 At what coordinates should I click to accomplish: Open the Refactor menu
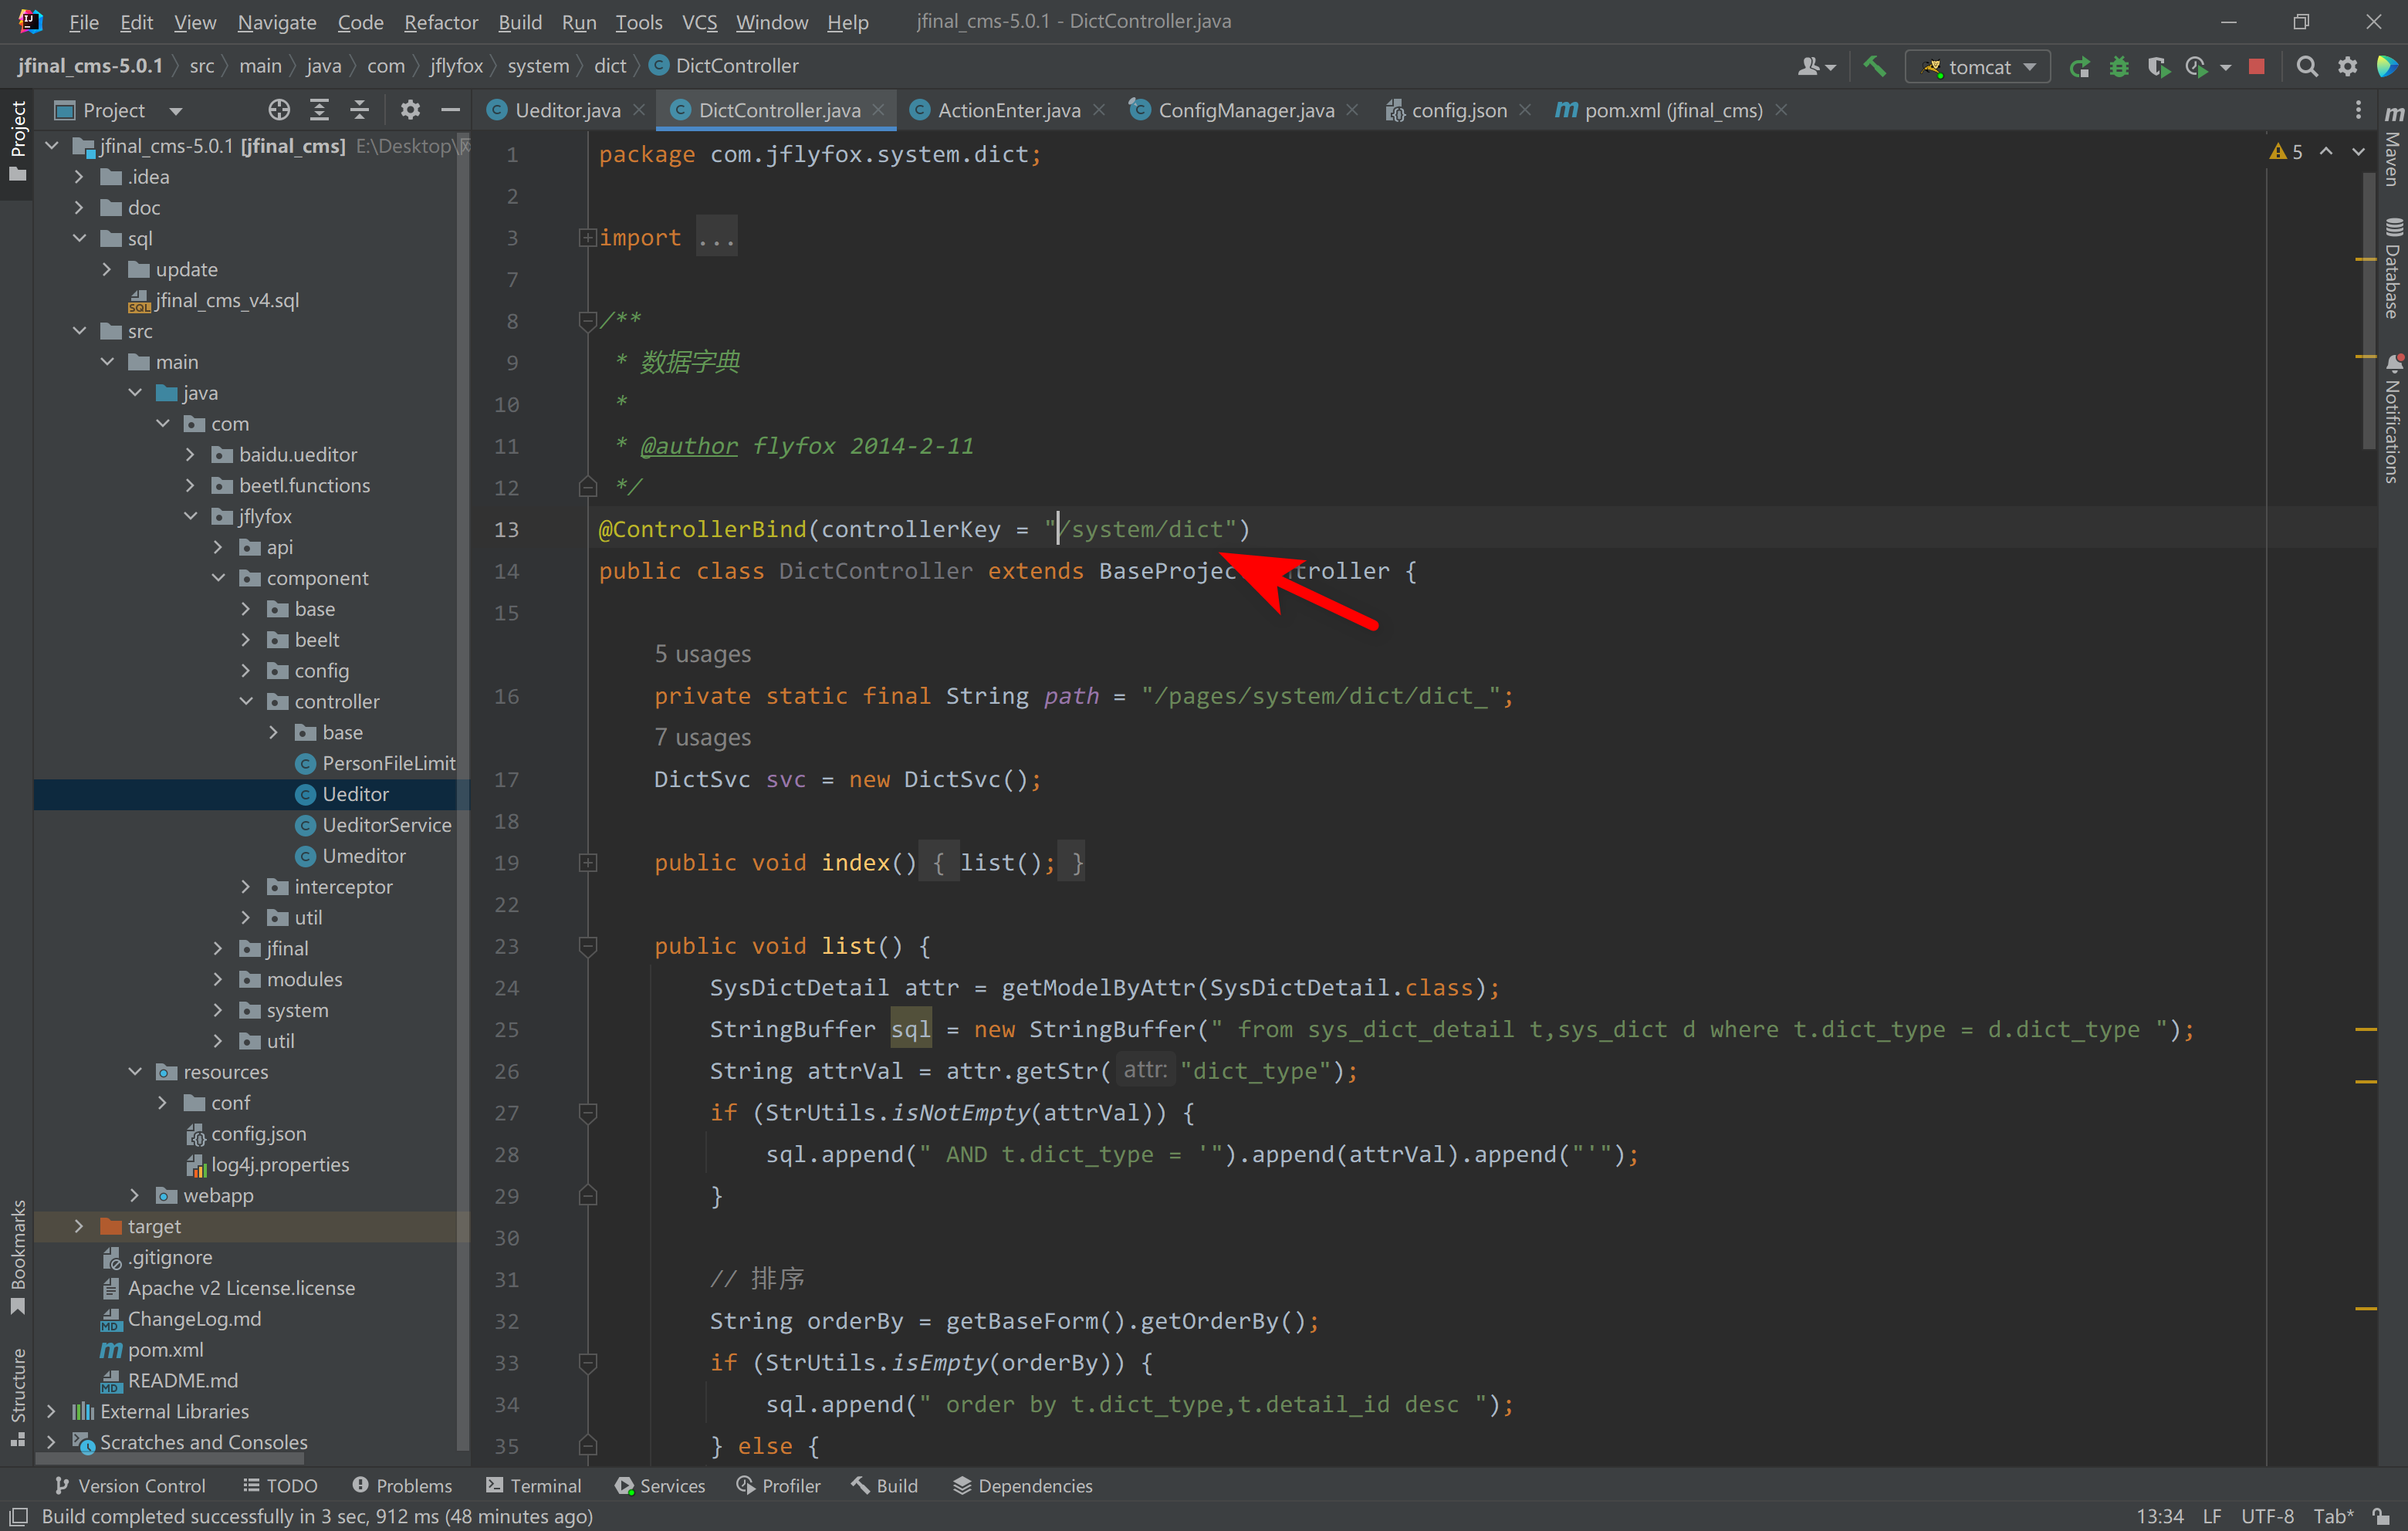[440, 21]
